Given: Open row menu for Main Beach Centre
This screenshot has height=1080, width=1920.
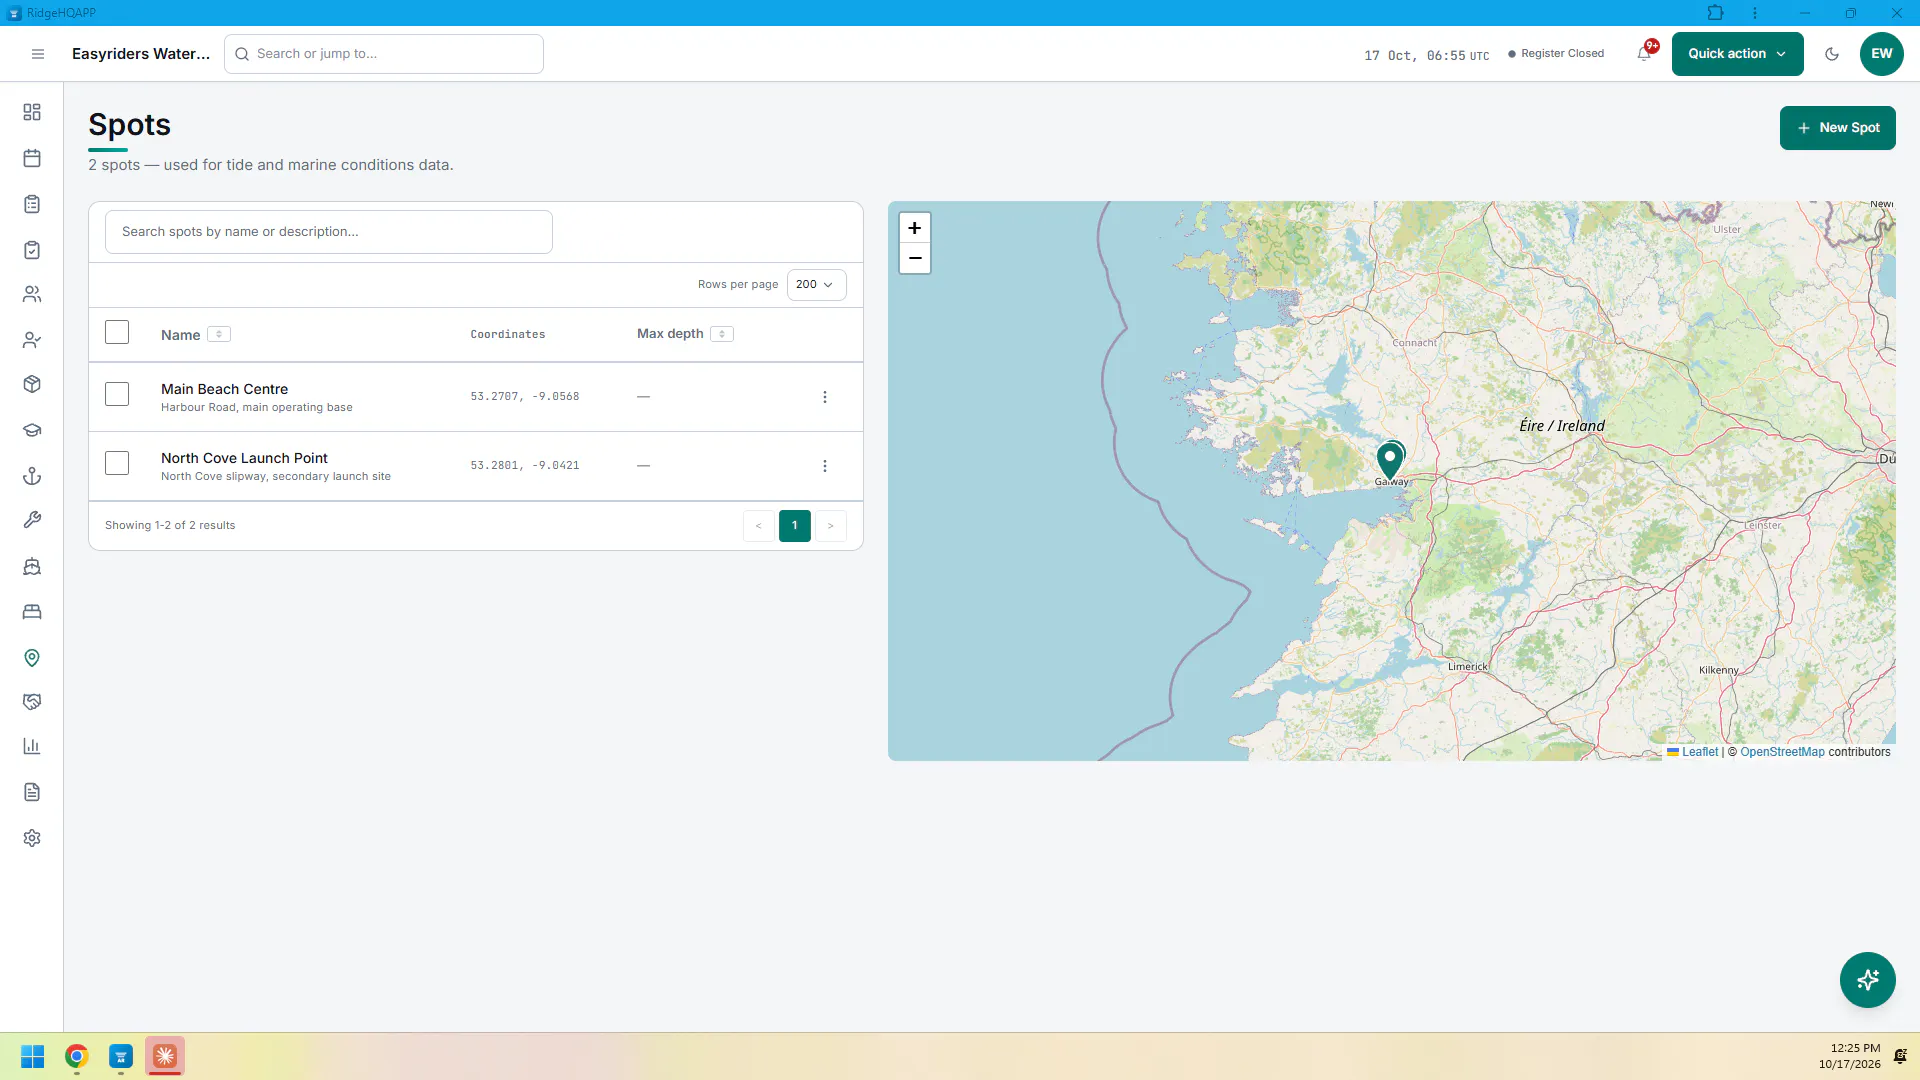Looking at the screenshot, I should pyautogui.click(x=825, y=397).
